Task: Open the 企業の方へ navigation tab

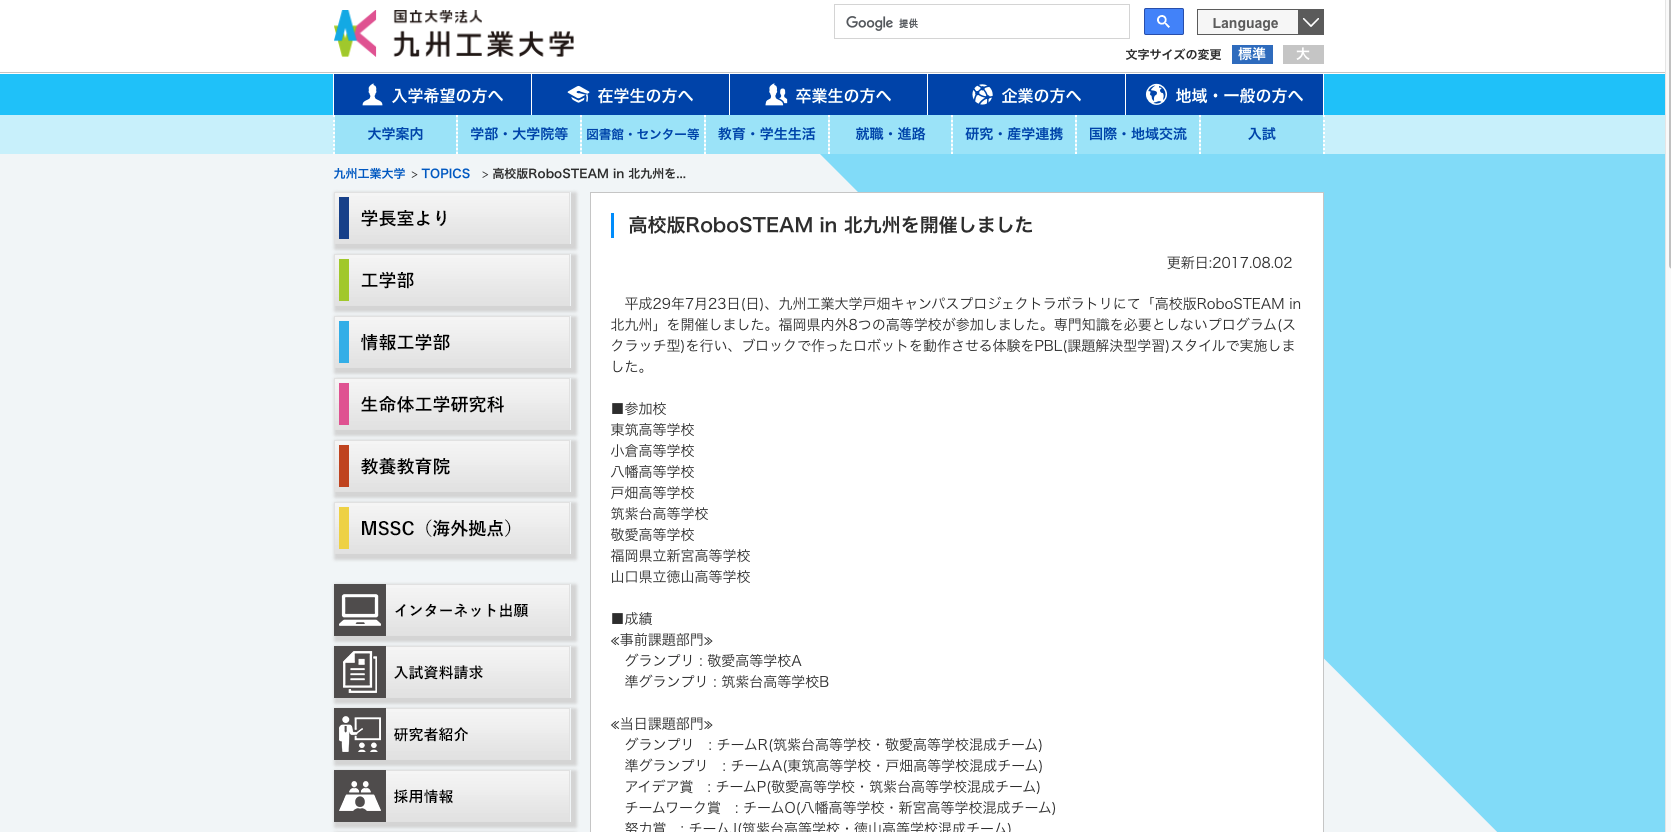Action: (1026, 95)
